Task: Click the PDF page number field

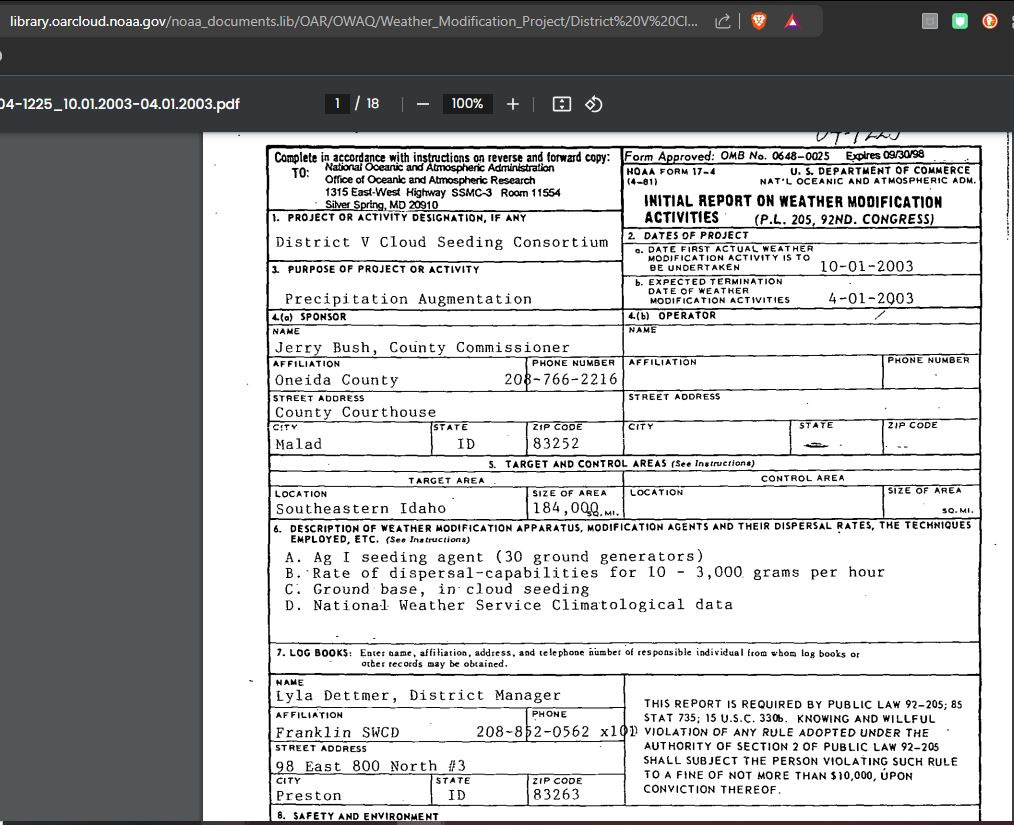Action: (x=337, y=103)
